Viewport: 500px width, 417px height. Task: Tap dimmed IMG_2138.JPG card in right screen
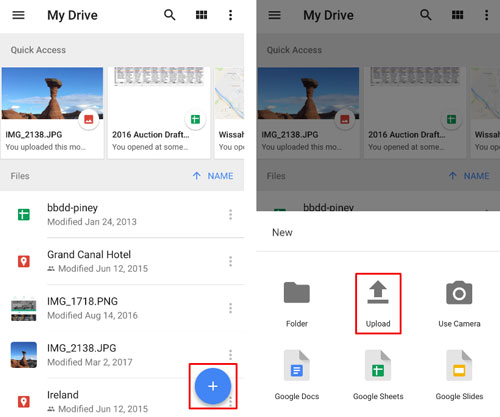[308, 113]
